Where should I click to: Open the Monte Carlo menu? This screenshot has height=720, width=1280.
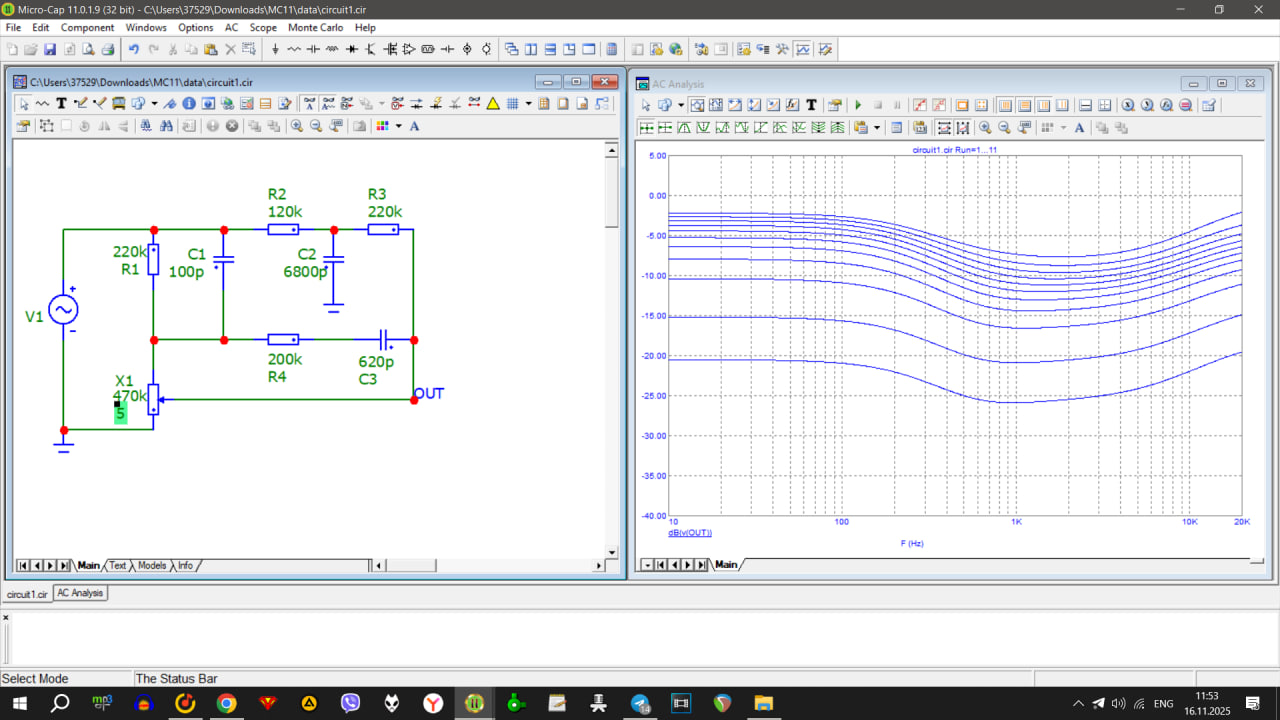point(315,28)
